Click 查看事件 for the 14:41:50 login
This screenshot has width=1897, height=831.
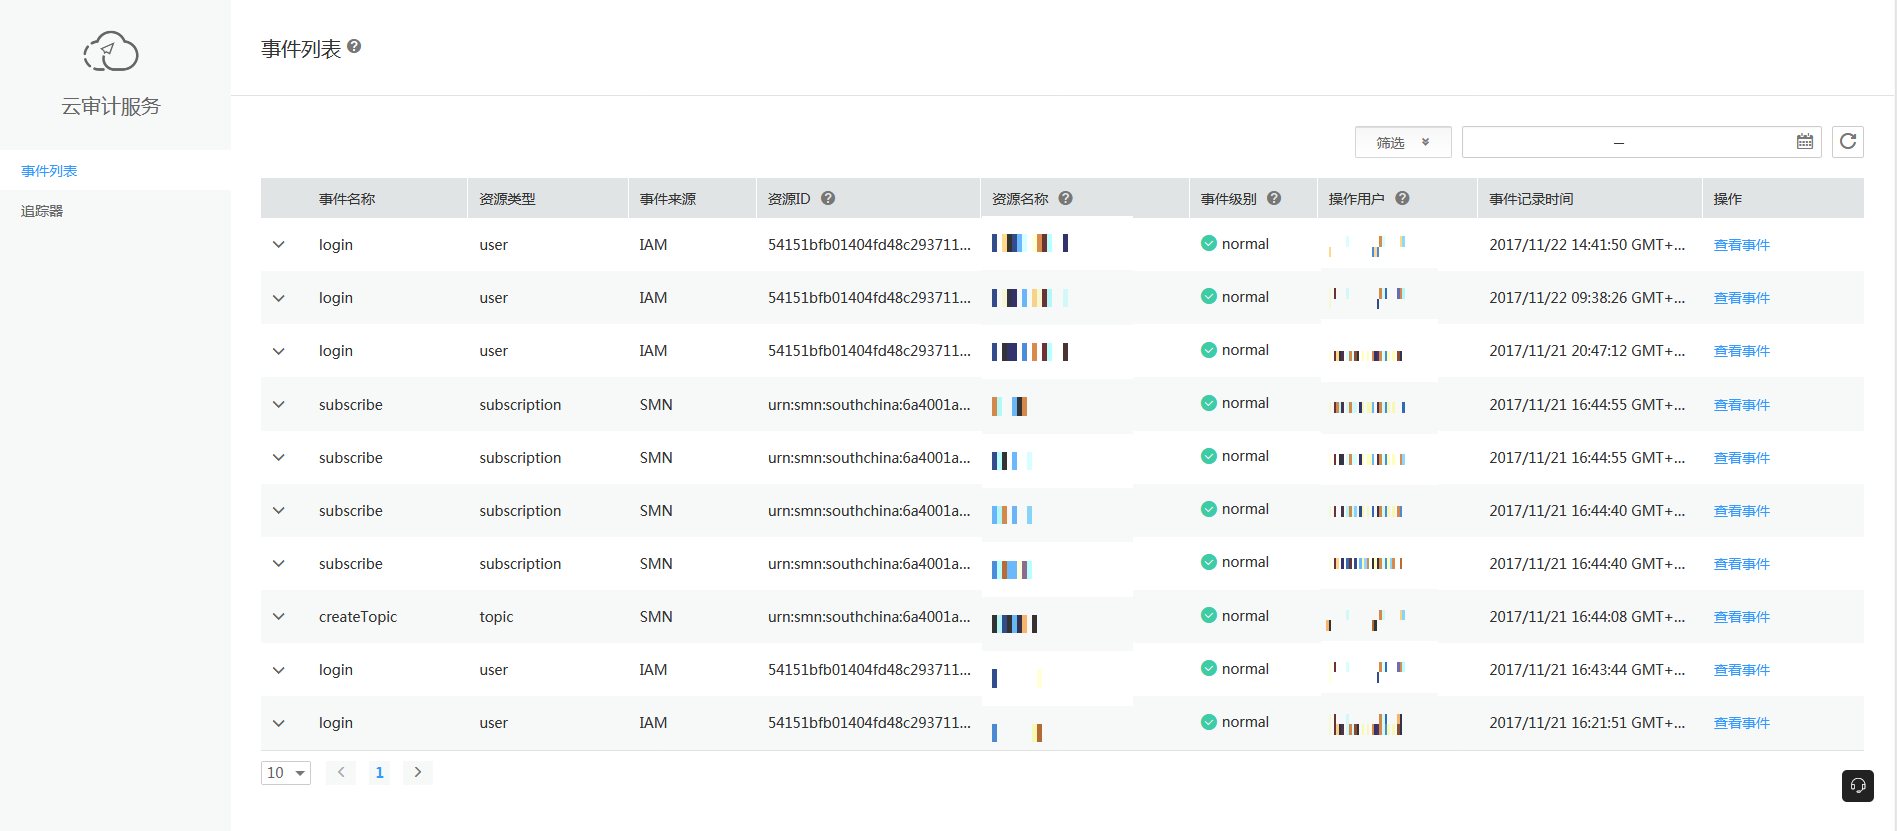1741,245
